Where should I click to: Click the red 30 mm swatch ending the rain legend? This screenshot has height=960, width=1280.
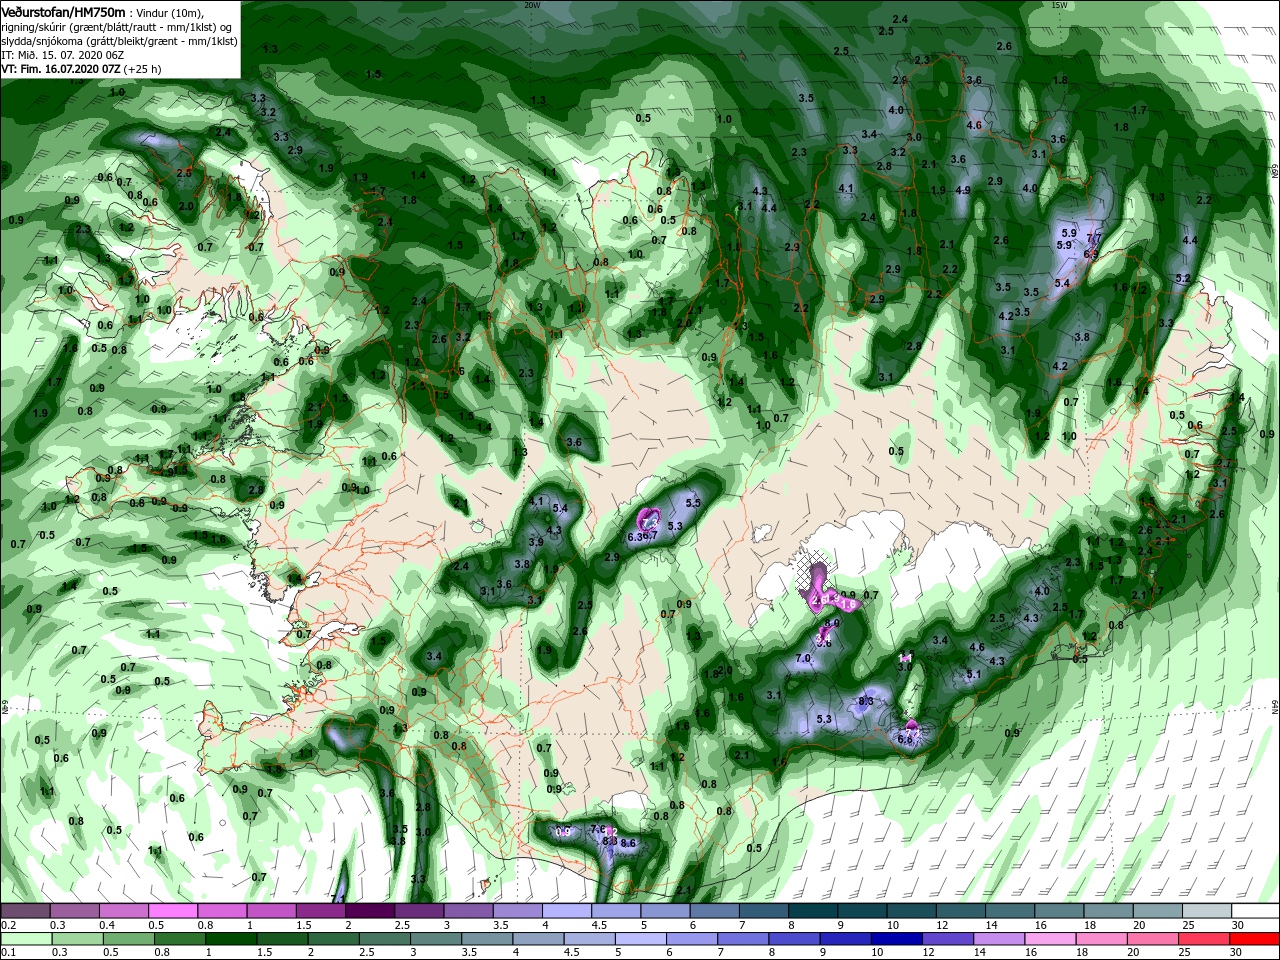coord(1255,939)
